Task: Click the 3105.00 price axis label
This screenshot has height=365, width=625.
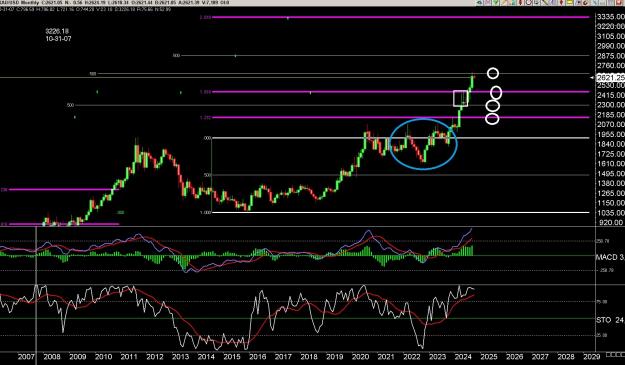Action: click(x=610, y=36)
